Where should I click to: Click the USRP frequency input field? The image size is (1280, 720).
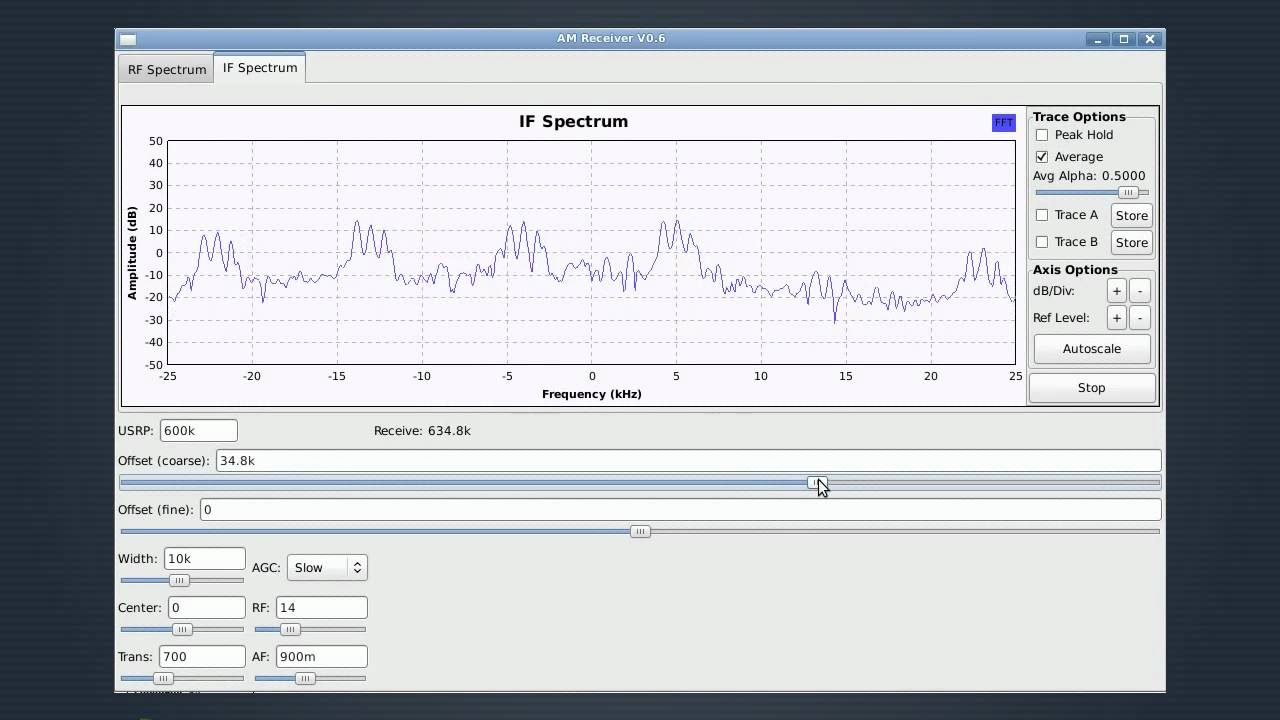tap(198, 431)
